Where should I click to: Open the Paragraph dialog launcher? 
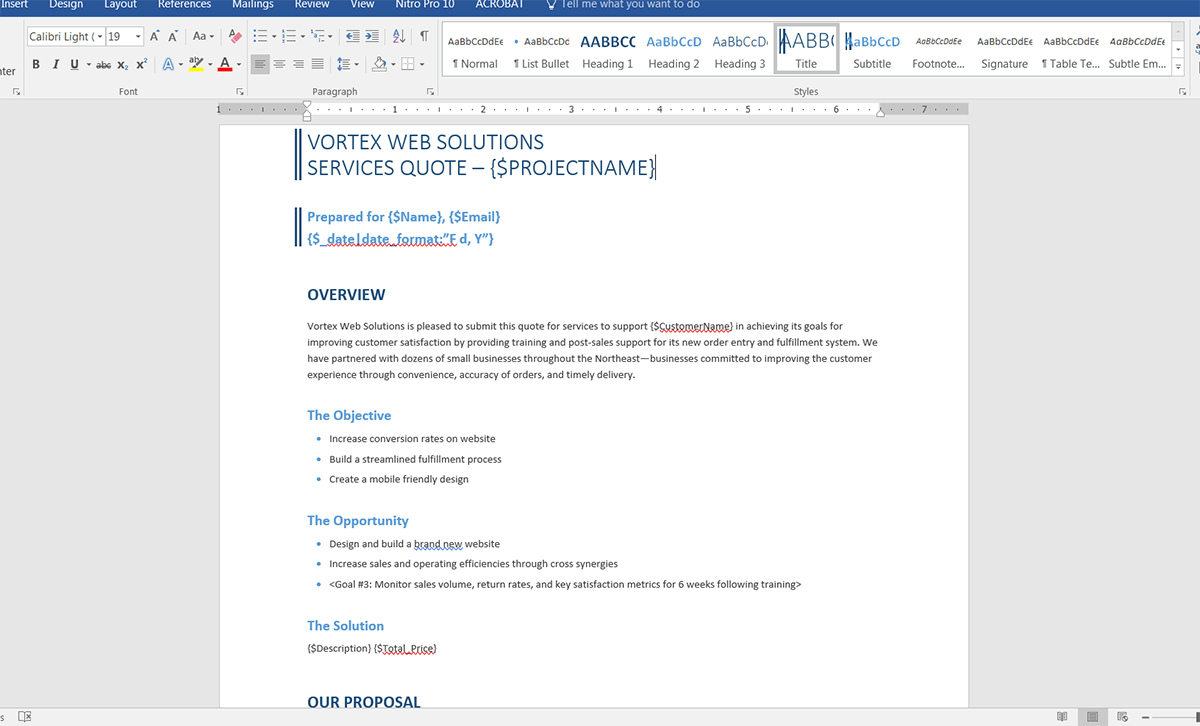click(430, 91)
